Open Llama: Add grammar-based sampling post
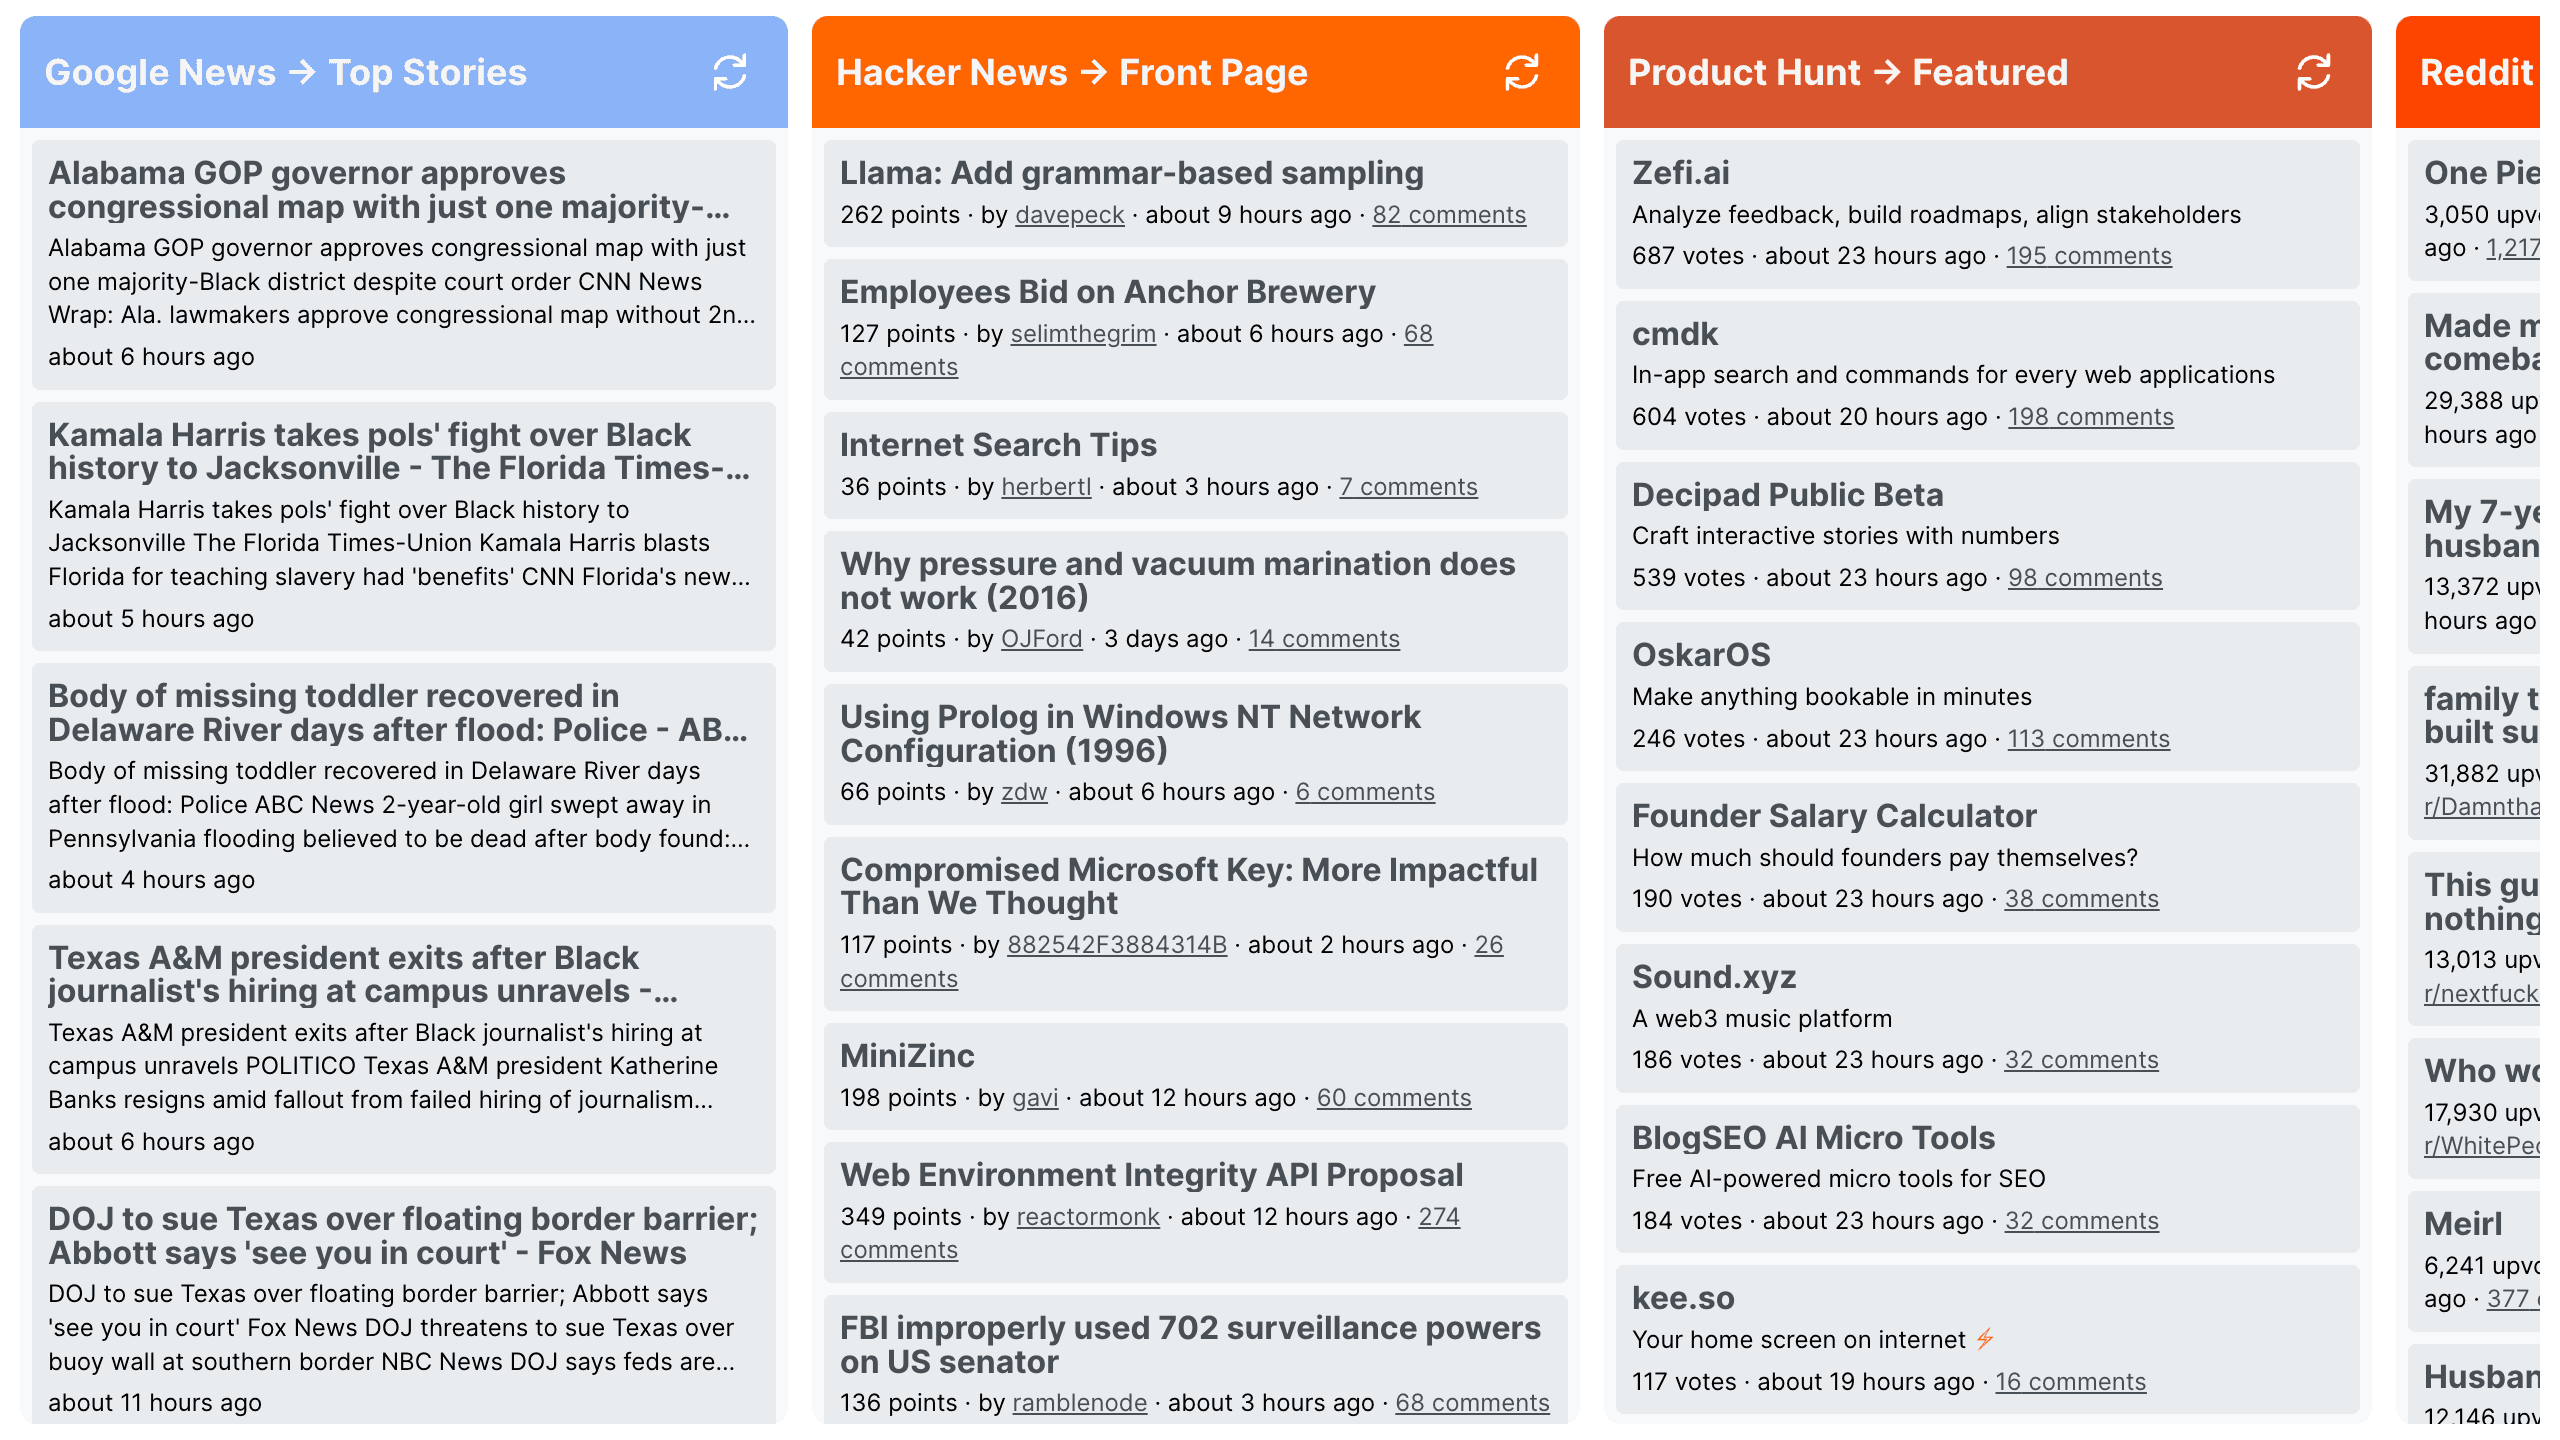Image resolution: width=2560 pixels, height=1440 pixels. pos(1132,173)
